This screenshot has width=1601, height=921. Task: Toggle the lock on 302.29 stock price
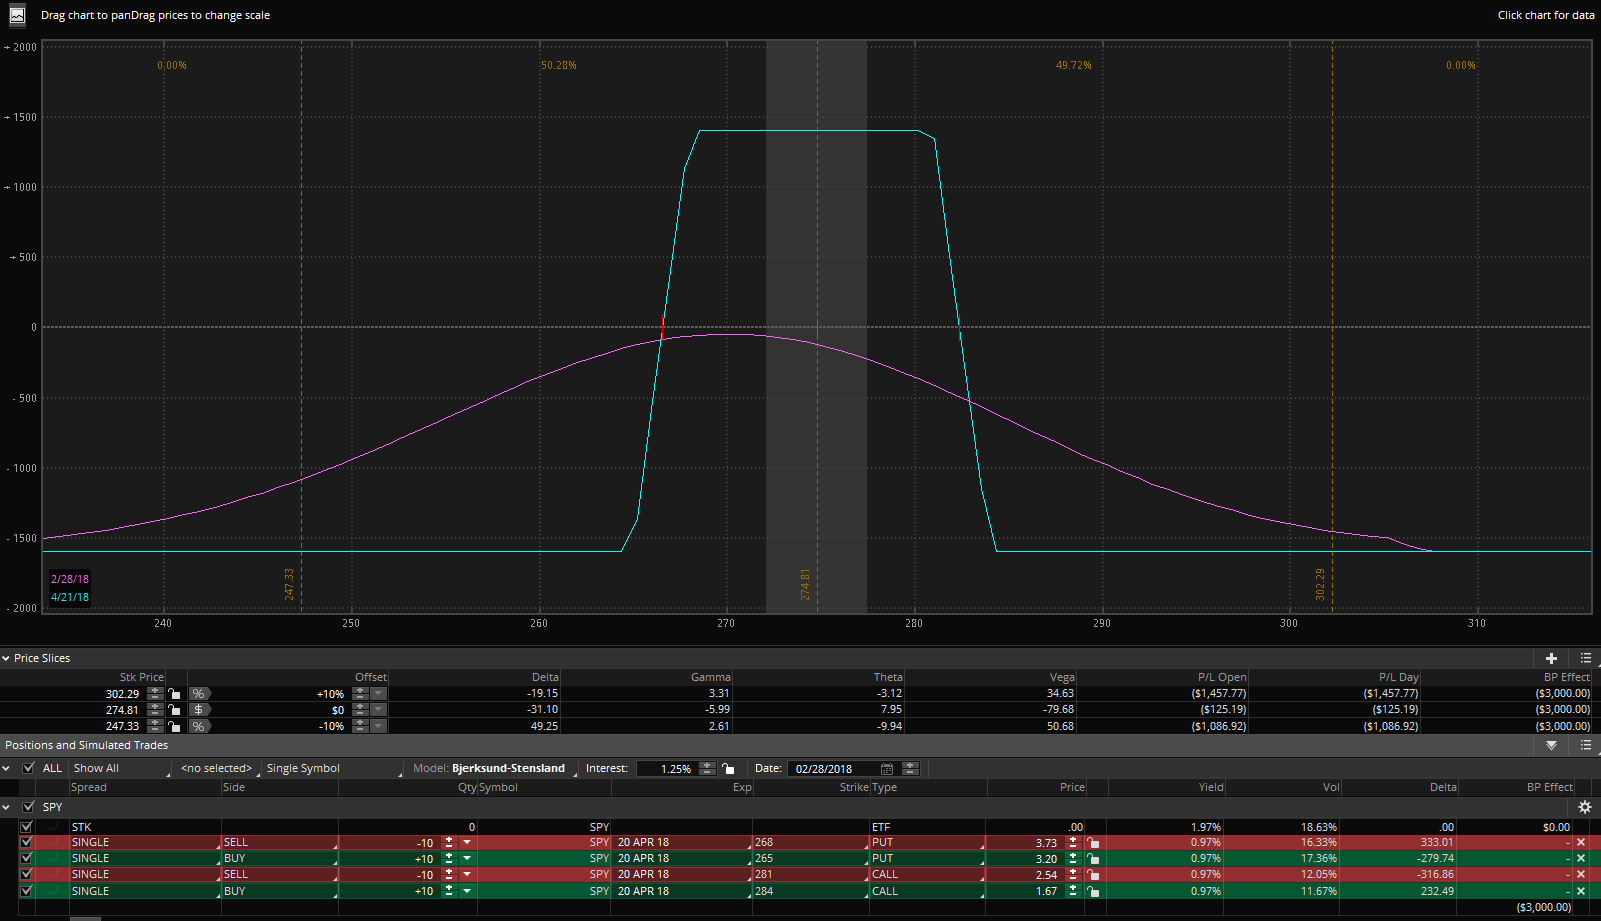point(175,694)
